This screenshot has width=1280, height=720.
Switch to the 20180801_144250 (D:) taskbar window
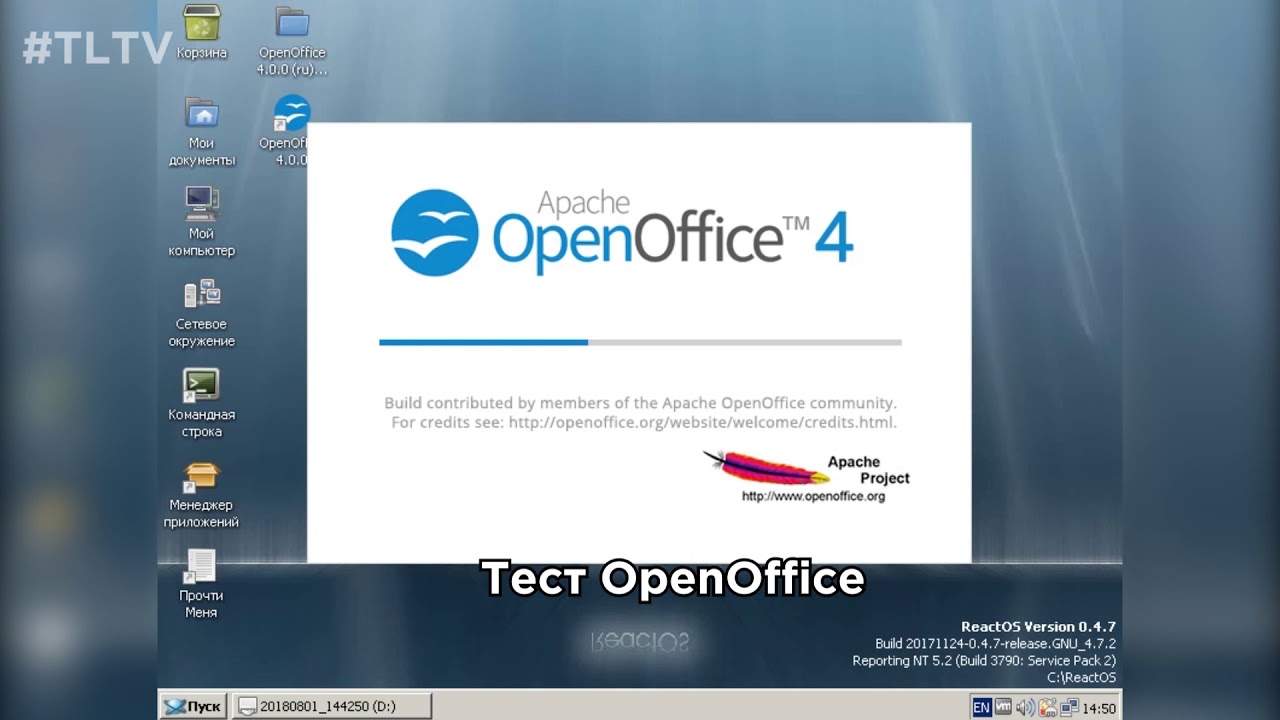(x=332, y=706)
